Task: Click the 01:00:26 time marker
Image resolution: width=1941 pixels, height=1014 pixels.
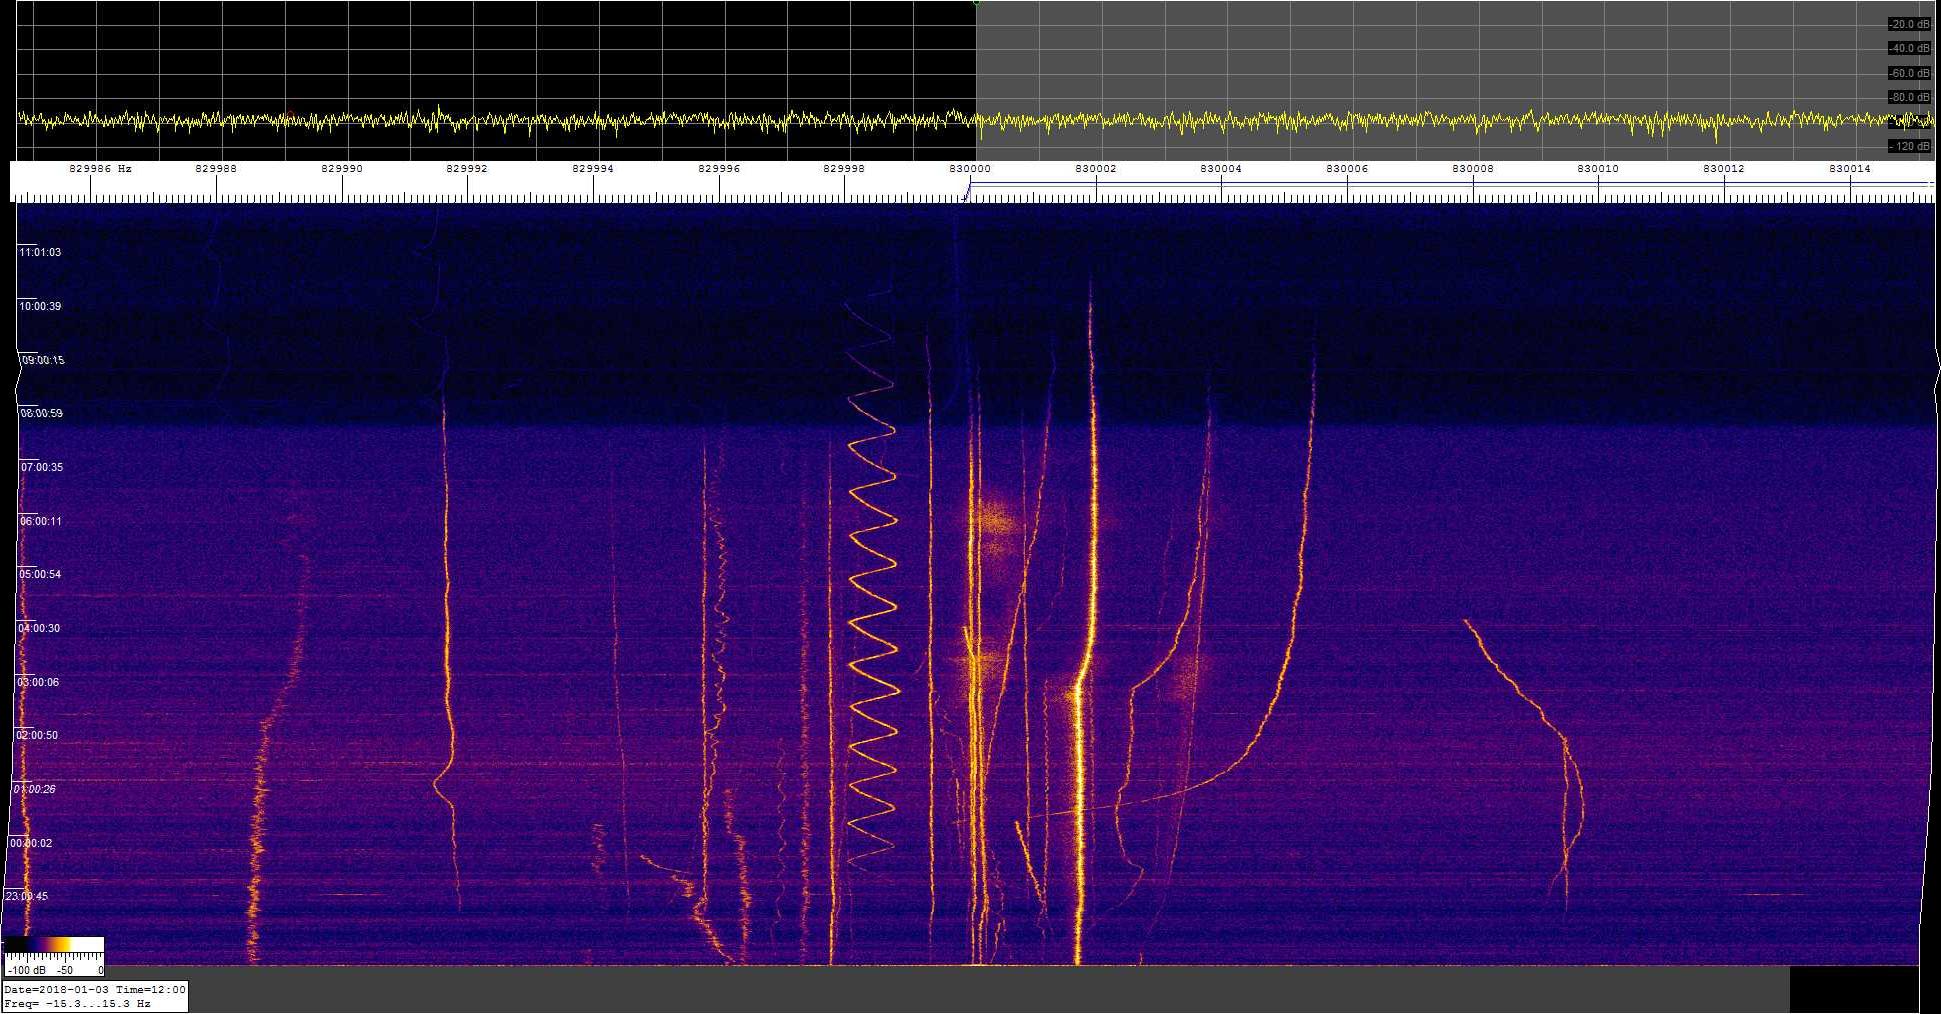Action: click(35, 789)
